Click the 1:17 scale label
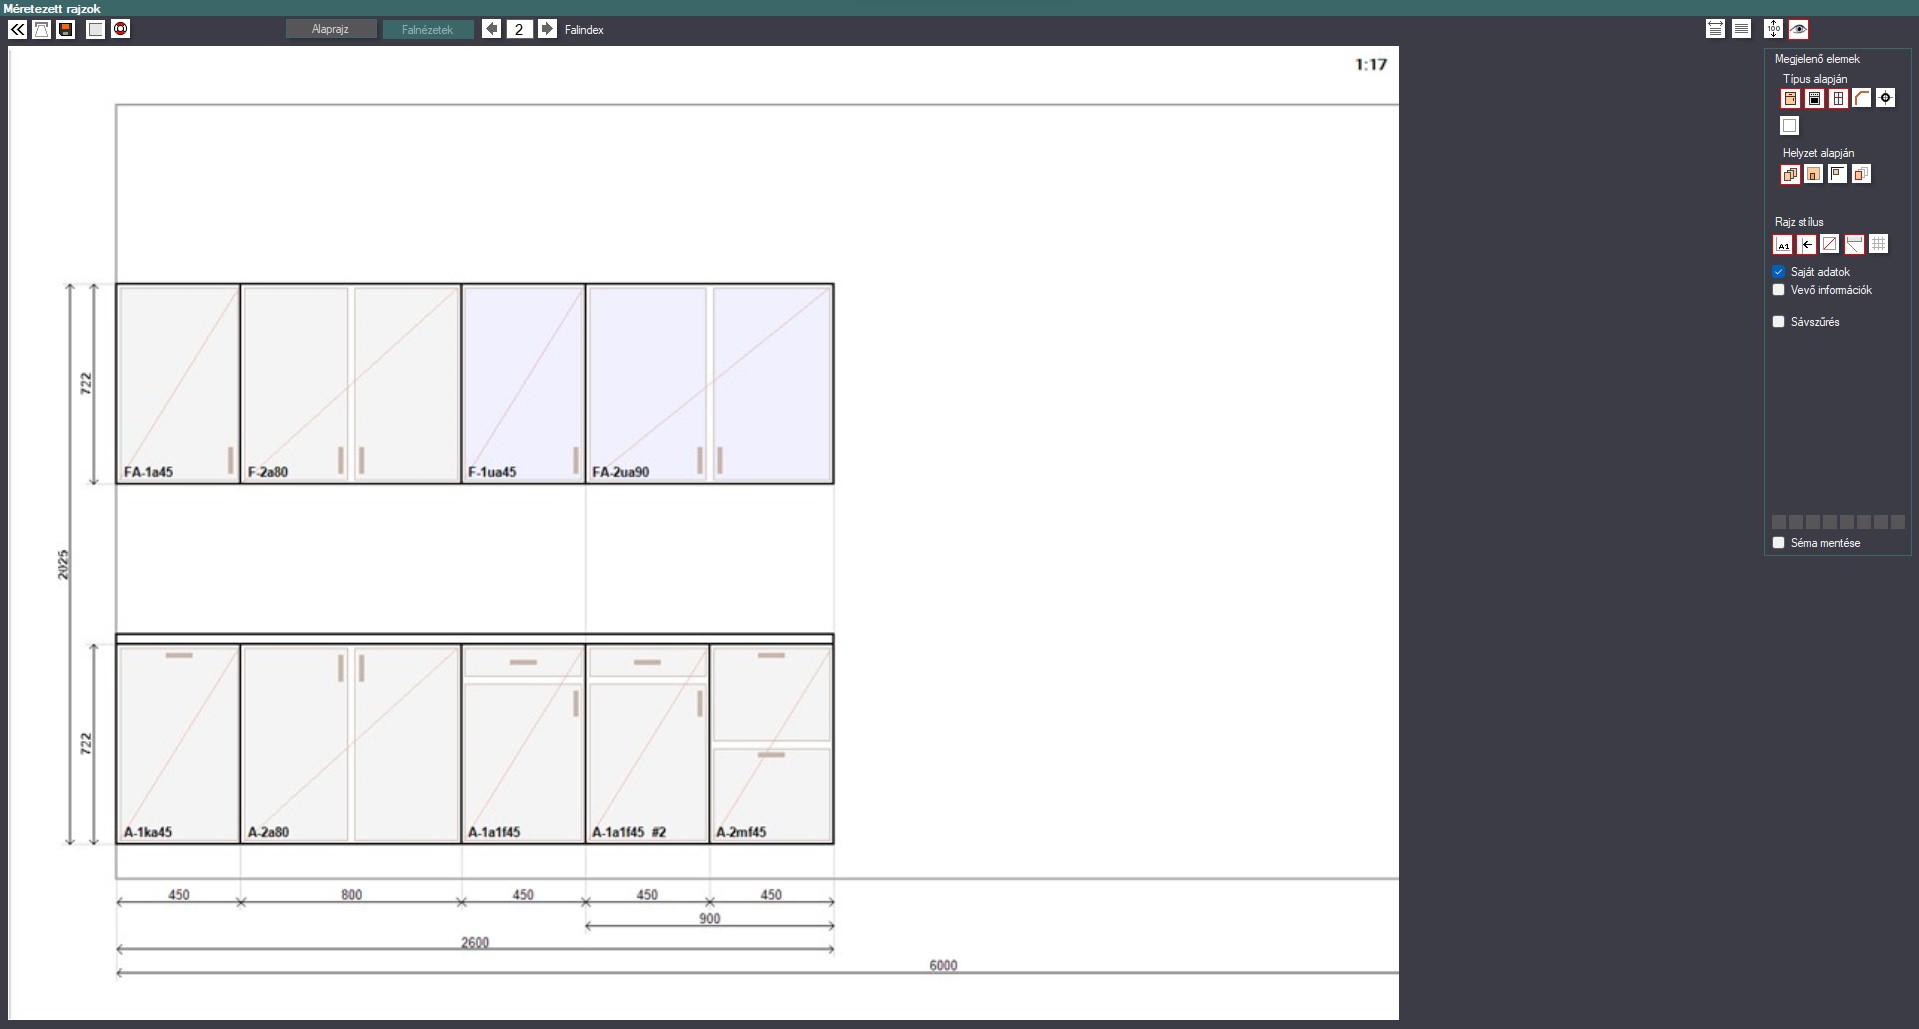The width and height of the screenshot is (1919, 1029). coord(1371,64)
